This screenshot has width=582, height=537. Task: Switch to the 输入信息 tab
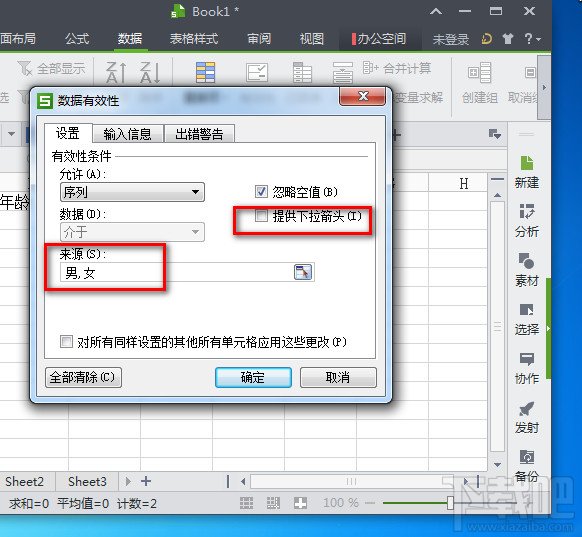click(x=127, y=134)
